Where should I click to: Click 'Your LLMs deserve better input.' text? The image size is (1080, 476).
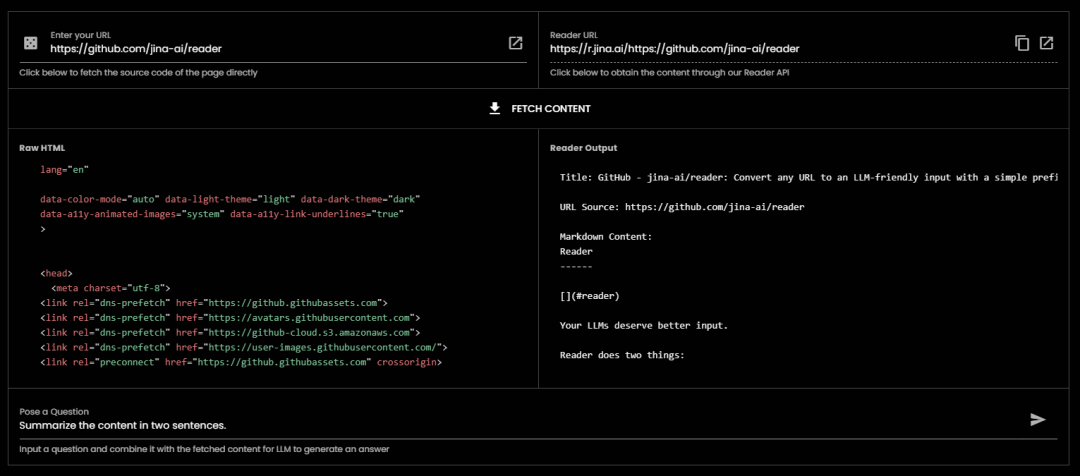[x=643, y=326]
